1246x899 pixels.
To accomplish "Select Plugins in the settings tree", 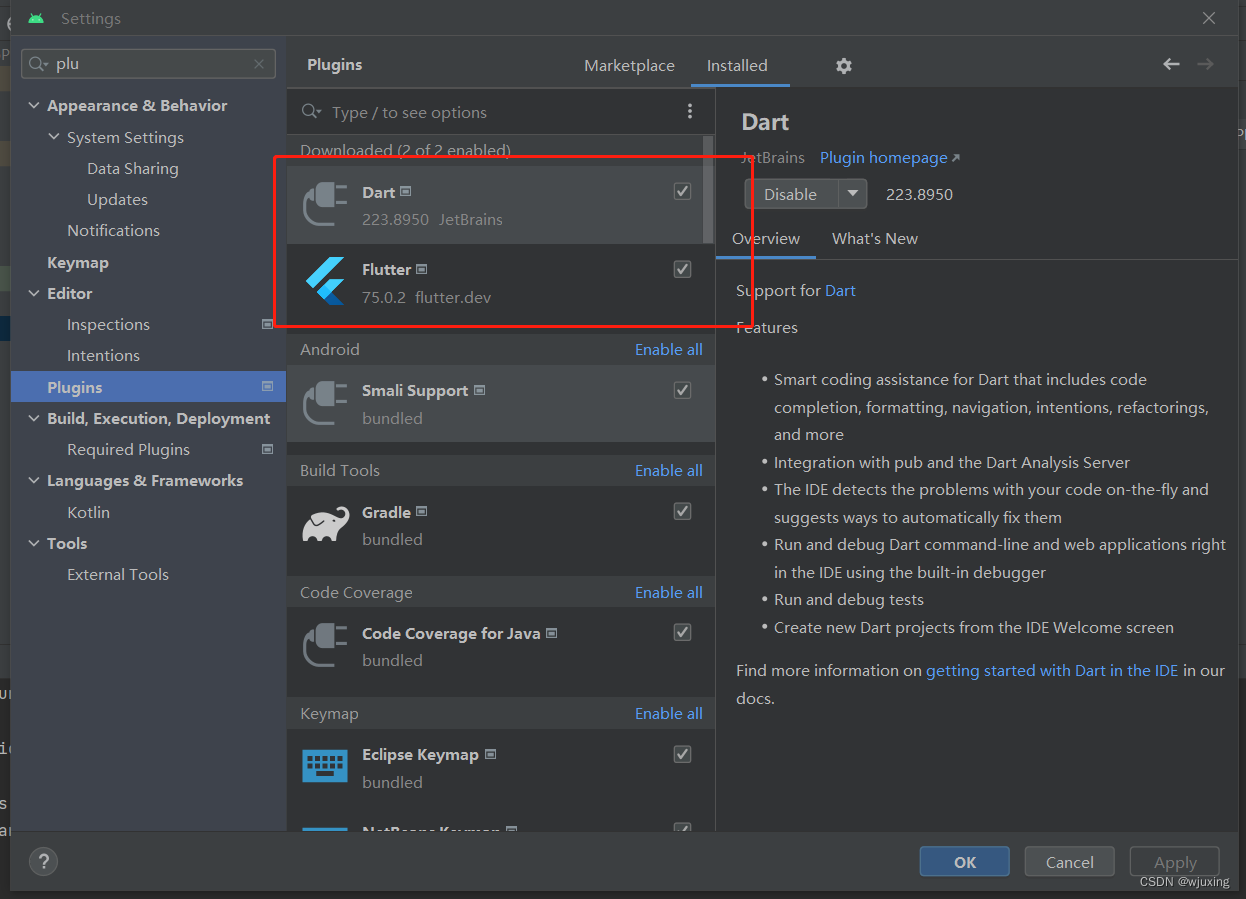I will point(148,387).
